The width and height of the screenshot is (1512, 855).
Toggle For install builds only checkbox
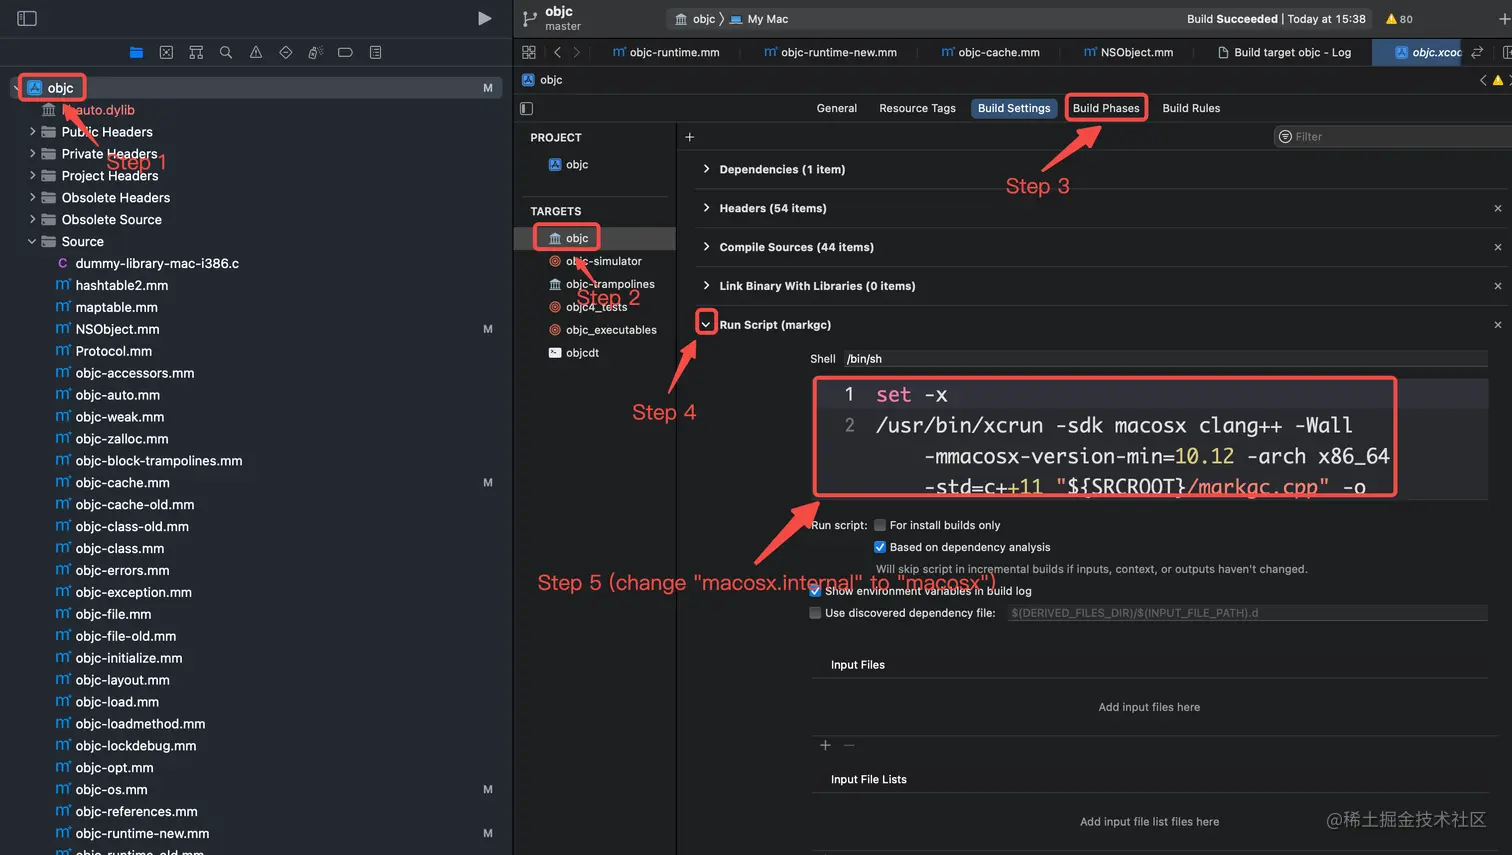click(880, 525)
